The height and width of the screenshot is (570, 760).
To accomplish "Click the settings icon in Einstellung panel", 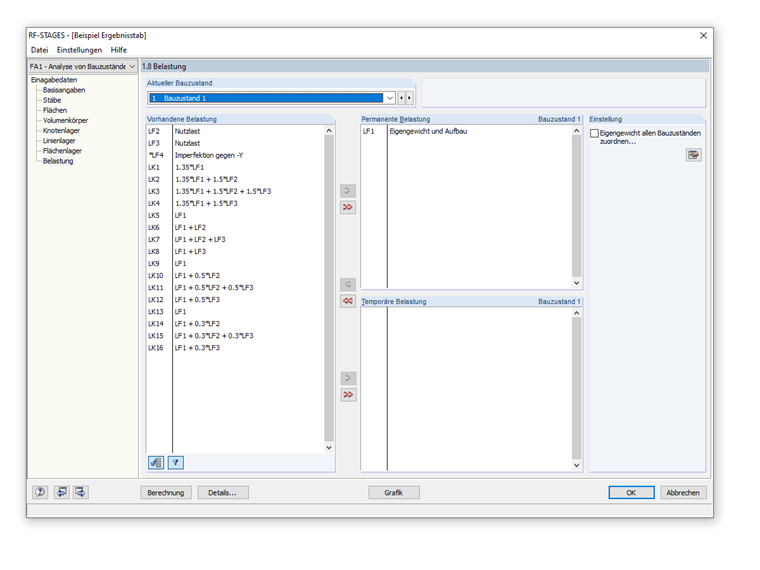I will click(x=694, y=155).
